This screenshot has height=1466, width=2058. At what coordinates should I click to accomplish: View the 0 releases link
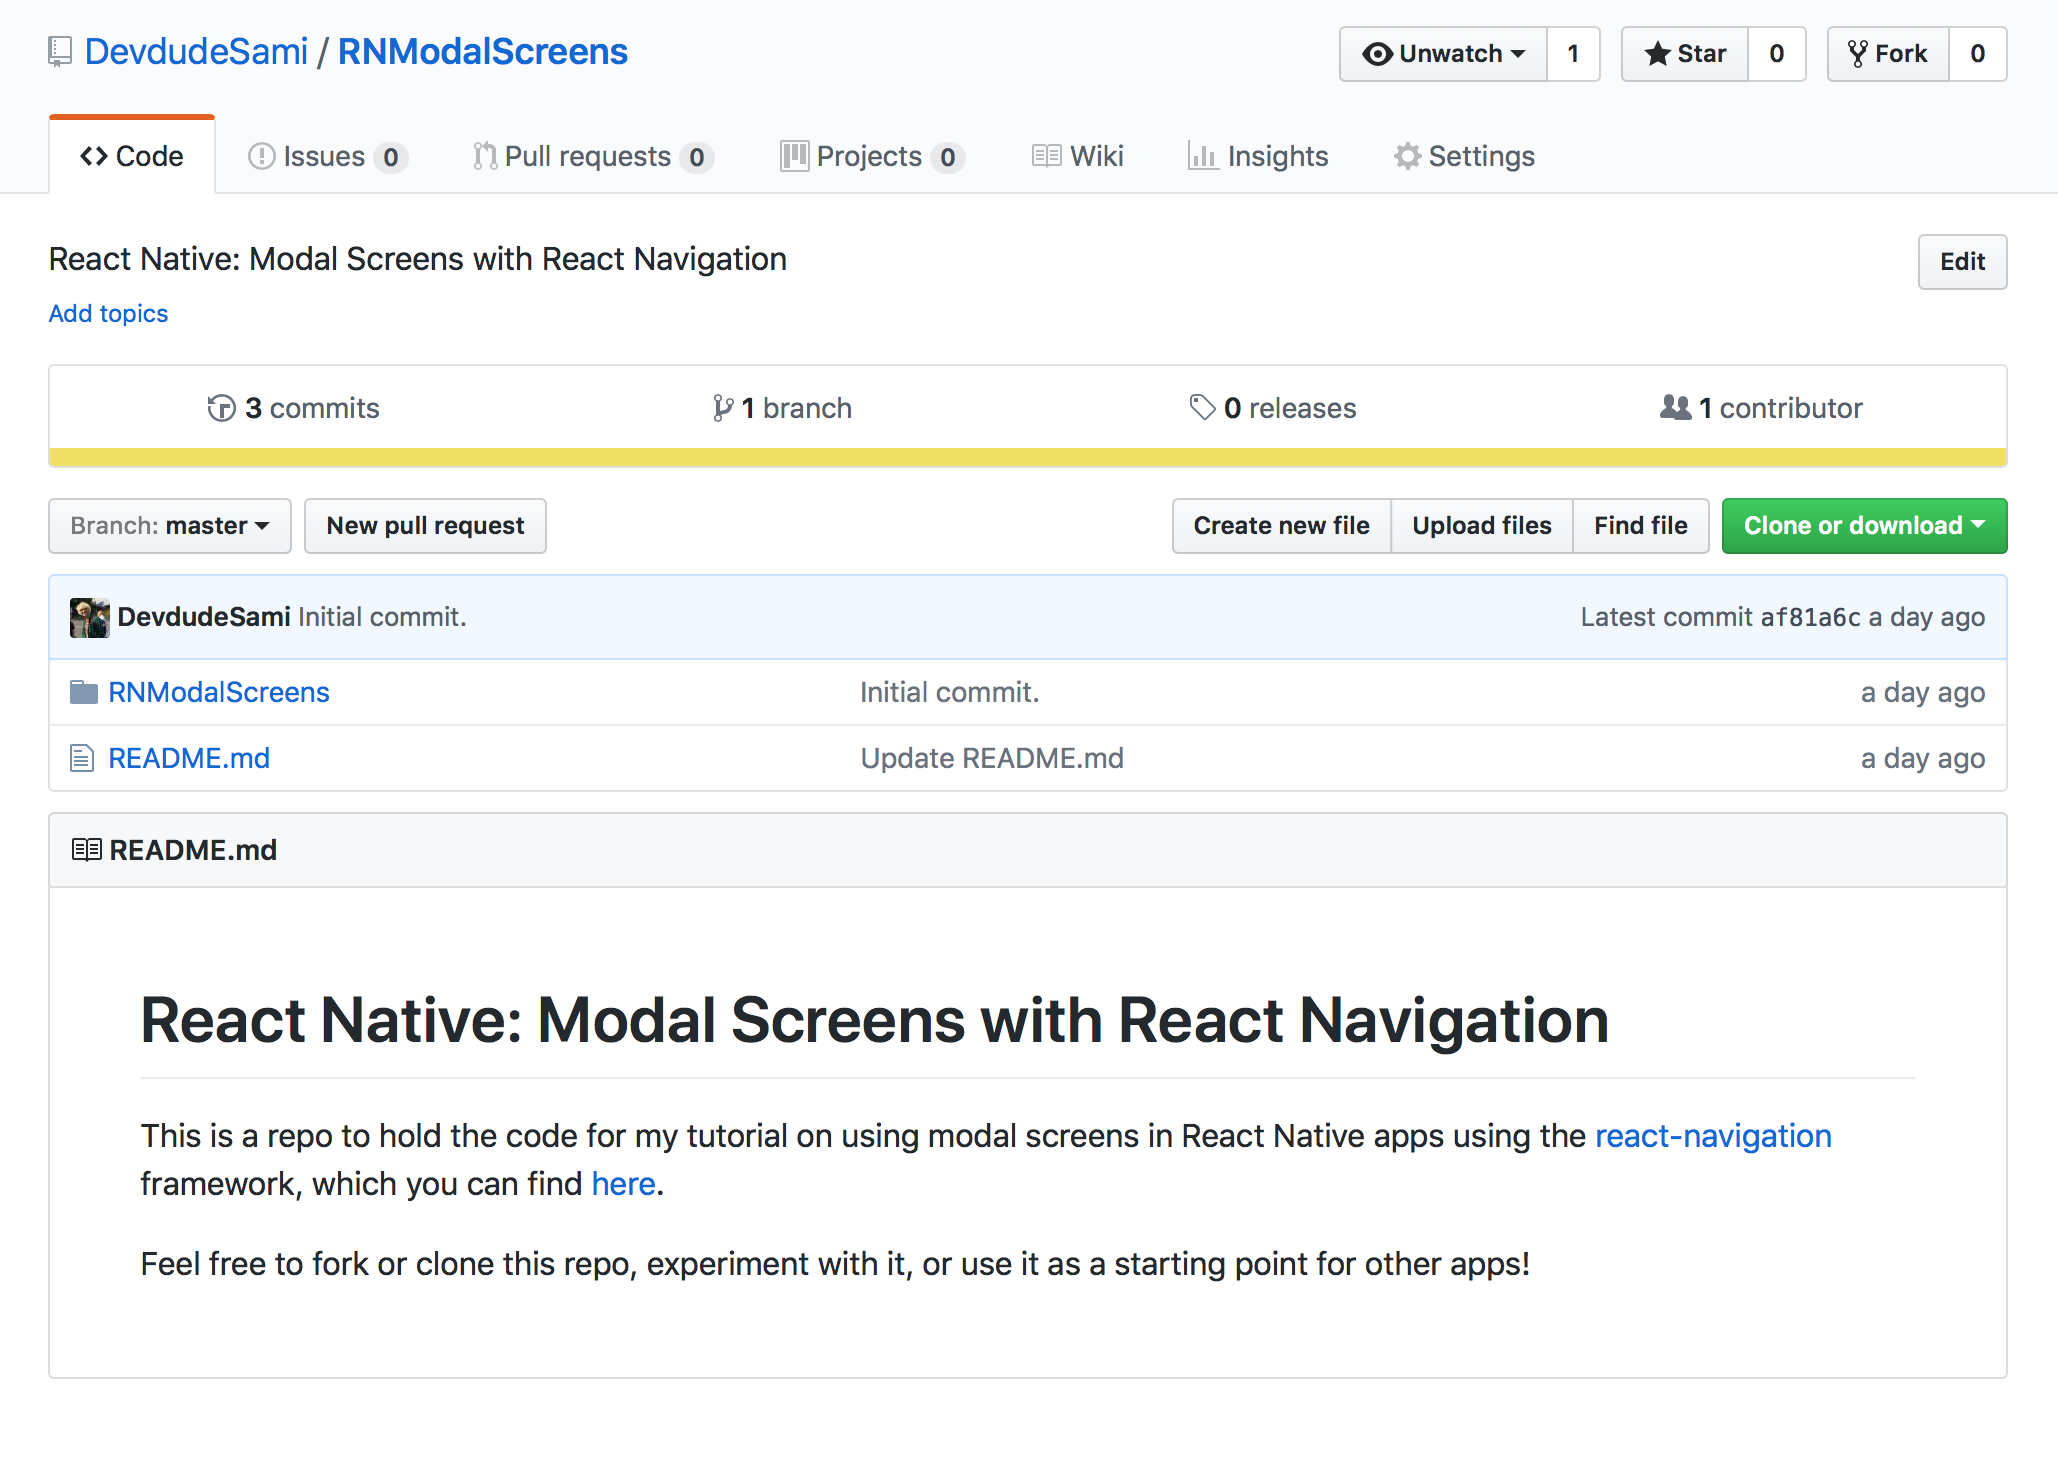1273,408
